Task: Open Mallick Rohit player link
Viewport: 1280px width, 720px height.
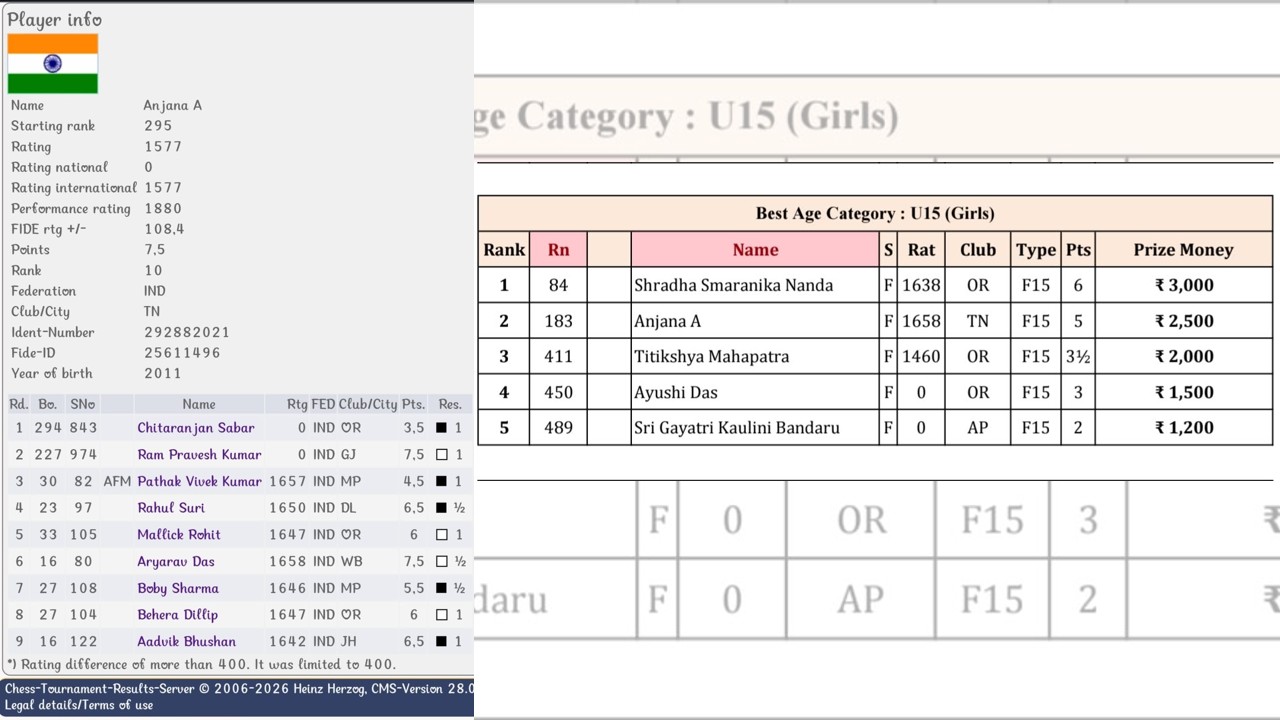Action: [x=179, y=535]
